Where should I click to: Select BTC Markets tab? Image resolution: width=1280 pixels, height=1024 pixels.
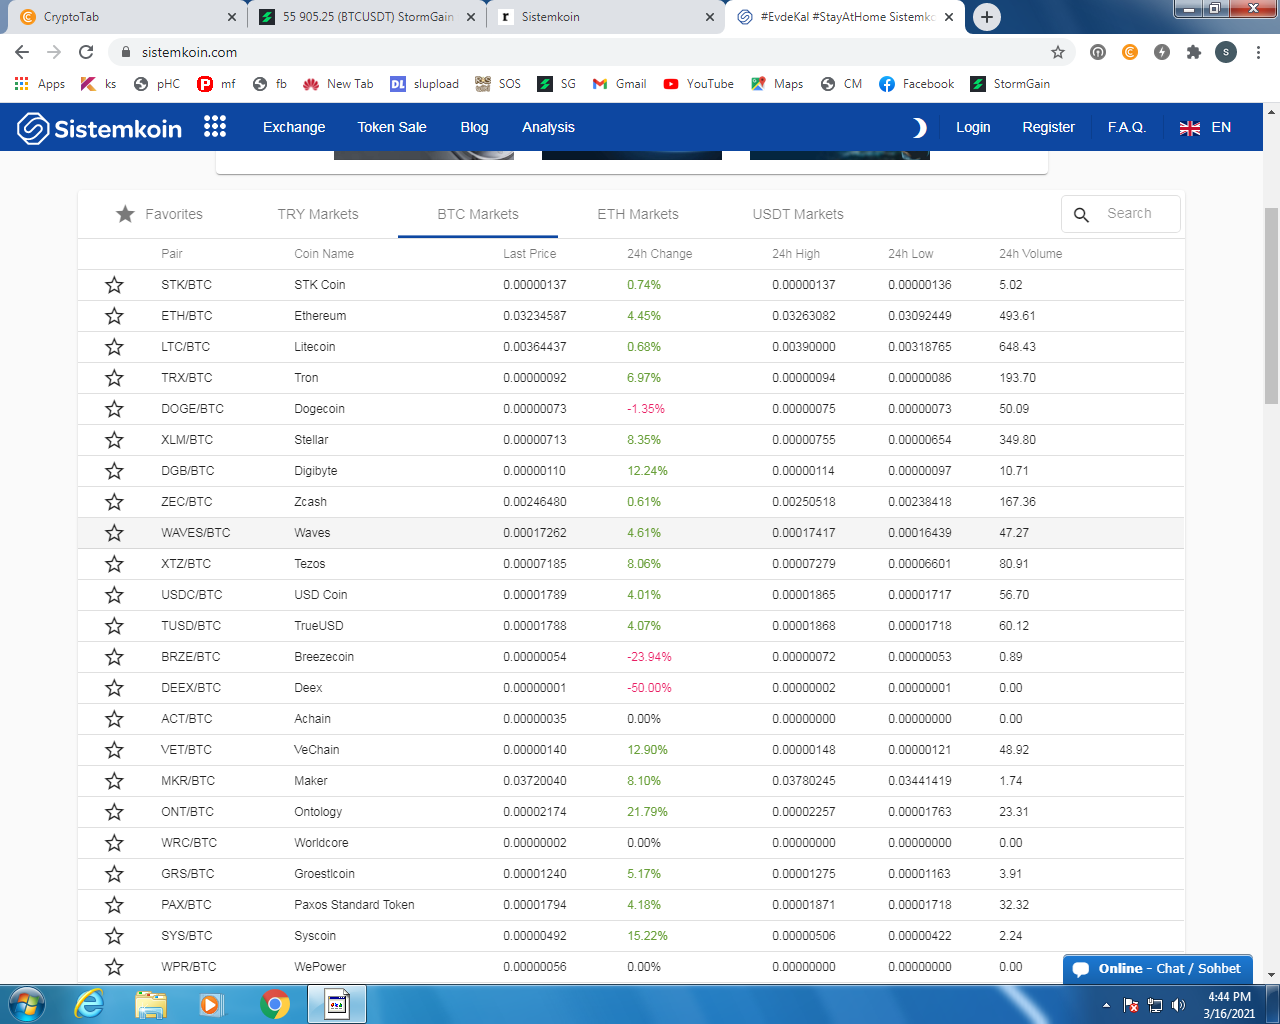pos(478,214)
